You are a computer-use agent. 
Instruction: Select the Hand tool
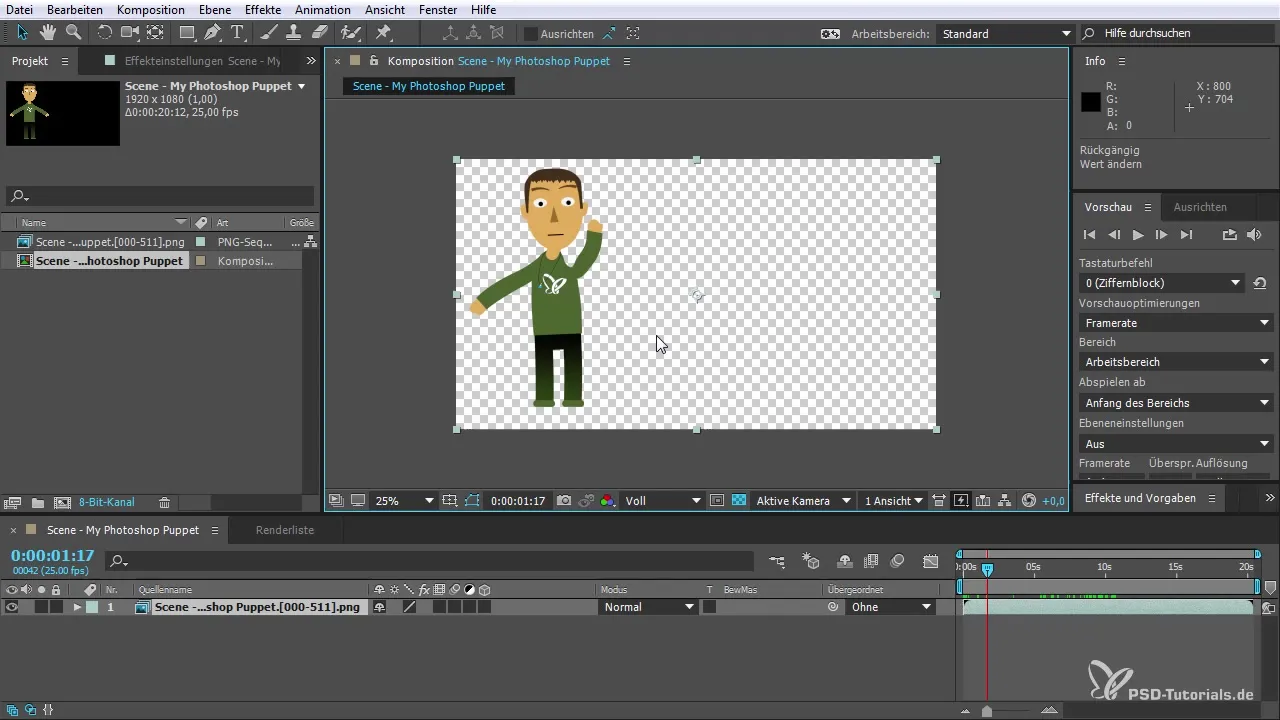(x=48, y=32)
